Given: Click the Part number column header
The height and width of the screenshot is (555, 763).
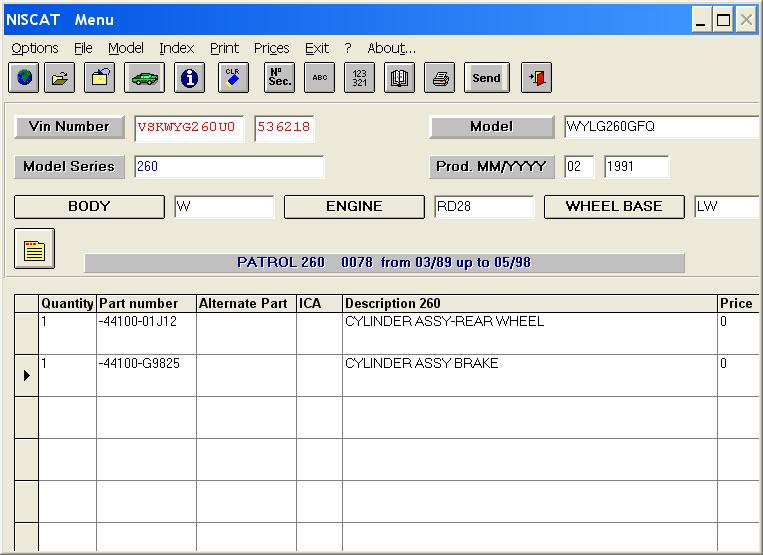Looking at the screenshot, I should 146,304.
